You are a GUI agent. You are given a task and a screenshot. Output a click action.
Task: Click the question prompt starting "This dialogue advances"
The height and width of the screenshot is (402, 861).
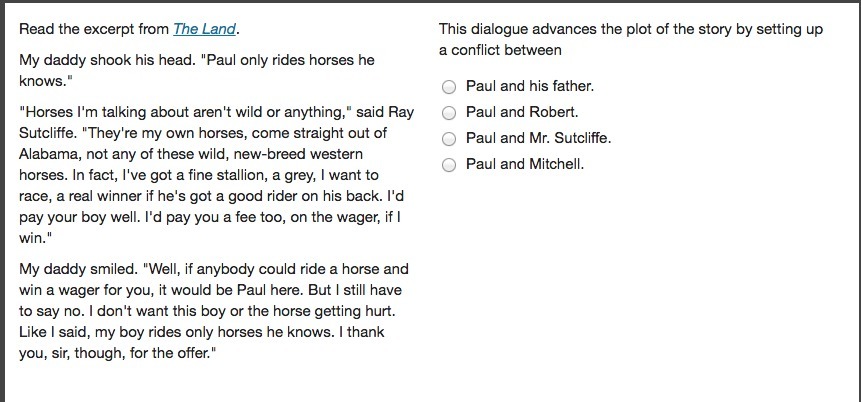tap(631, 40)
